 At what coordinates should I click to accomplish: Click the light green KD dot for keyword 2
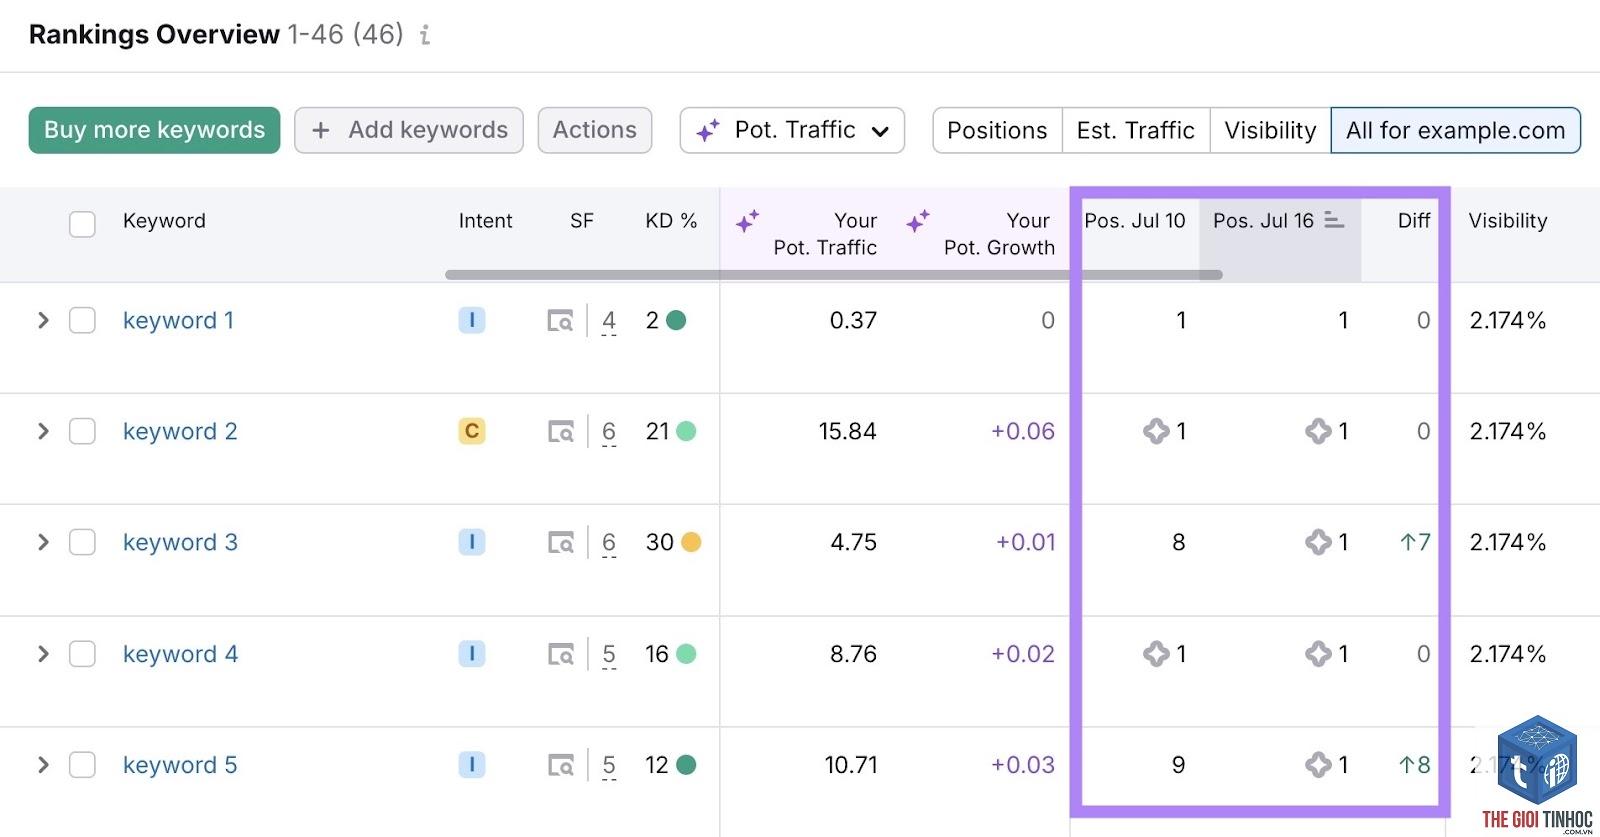pos(686,431)
